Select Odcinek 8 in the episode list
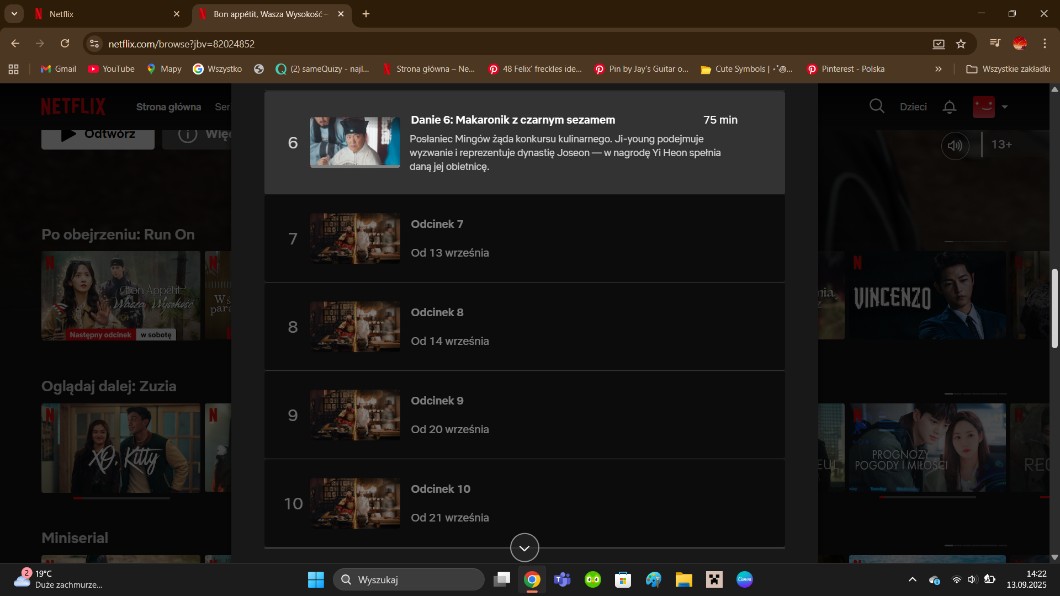Image resolution: width=1060 pixels, height=596 pixels. click(x=524, y=326)
